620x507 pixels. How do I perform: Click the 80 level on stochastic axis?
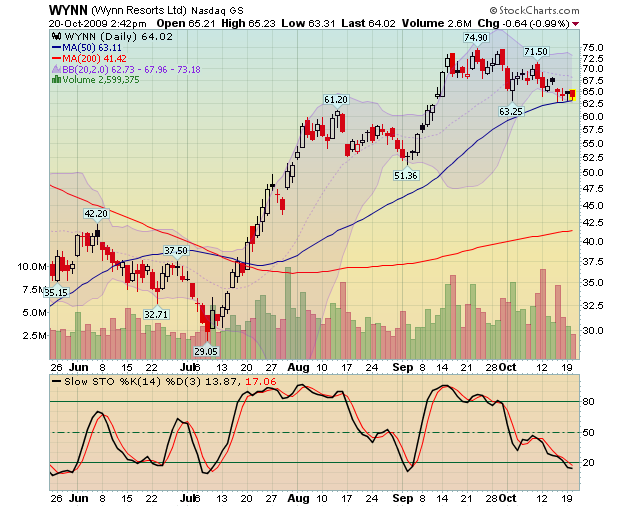point(588,402)
